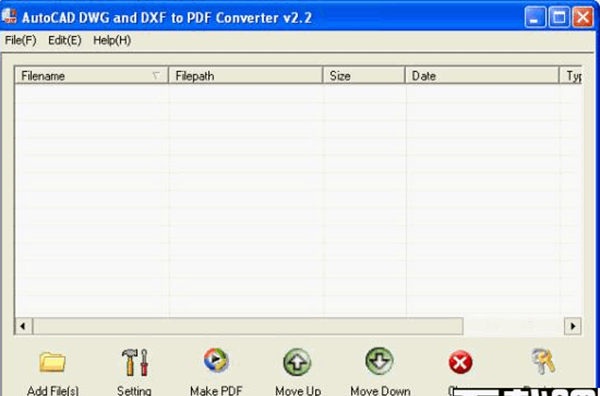This screenshot has width=600, height=396.
Task: Click the sort arrow in Filename header
Action: click(x=156, y=75)
